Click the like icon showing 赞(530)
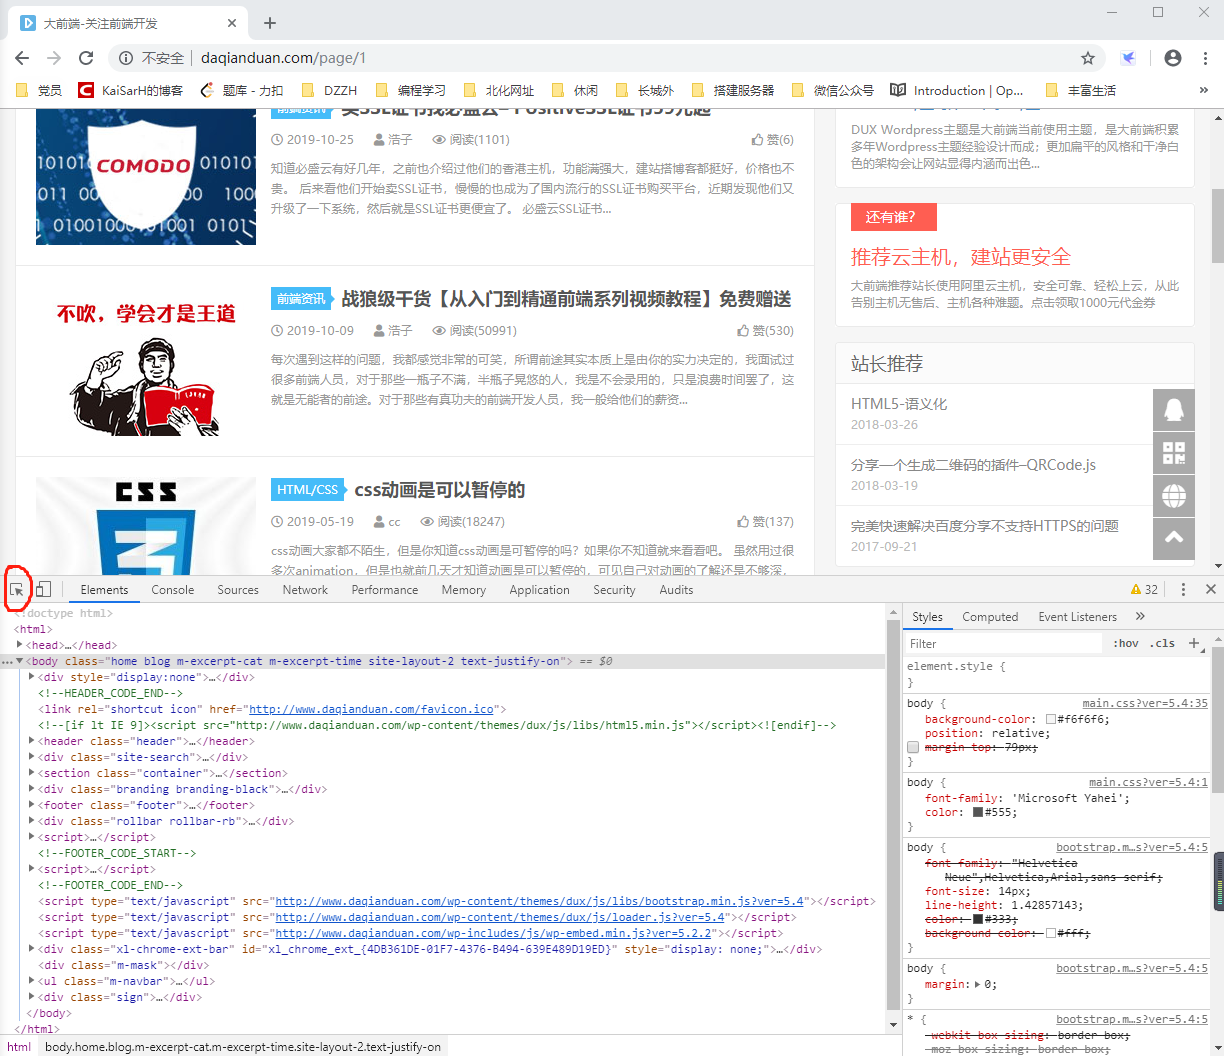Viewport: 1224px width, 1056px height. [x=743, y=331]
